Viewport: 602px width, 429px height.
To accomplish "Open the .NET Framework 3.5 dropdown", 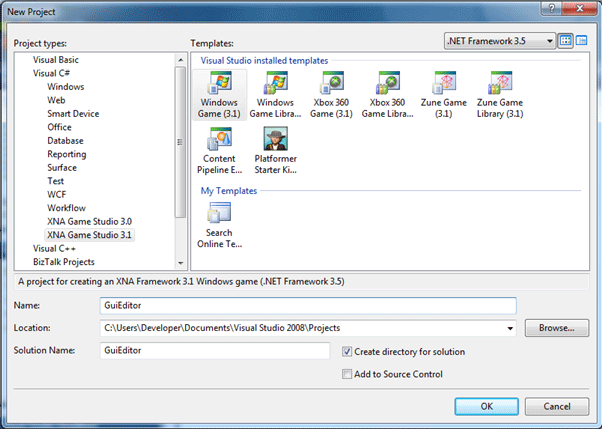I will [500, 41].
